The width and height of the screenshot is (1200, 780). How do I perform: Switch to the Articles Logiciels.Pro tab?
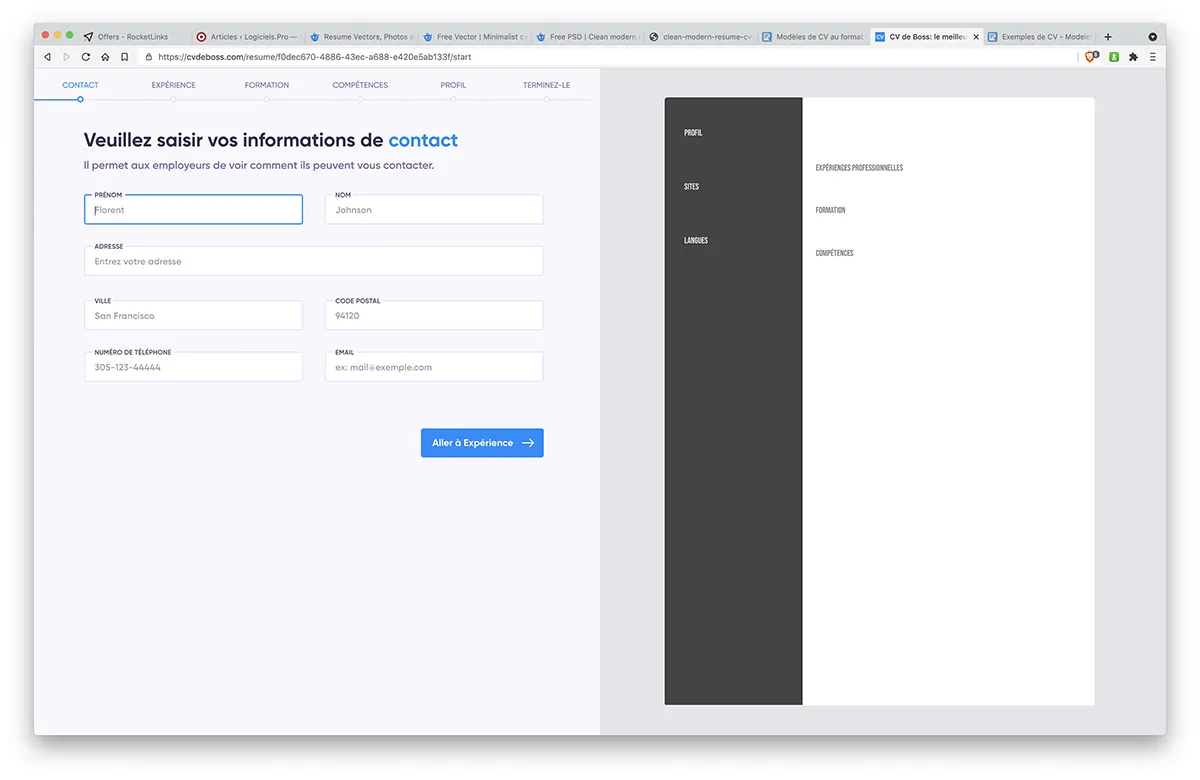point(248,37)
